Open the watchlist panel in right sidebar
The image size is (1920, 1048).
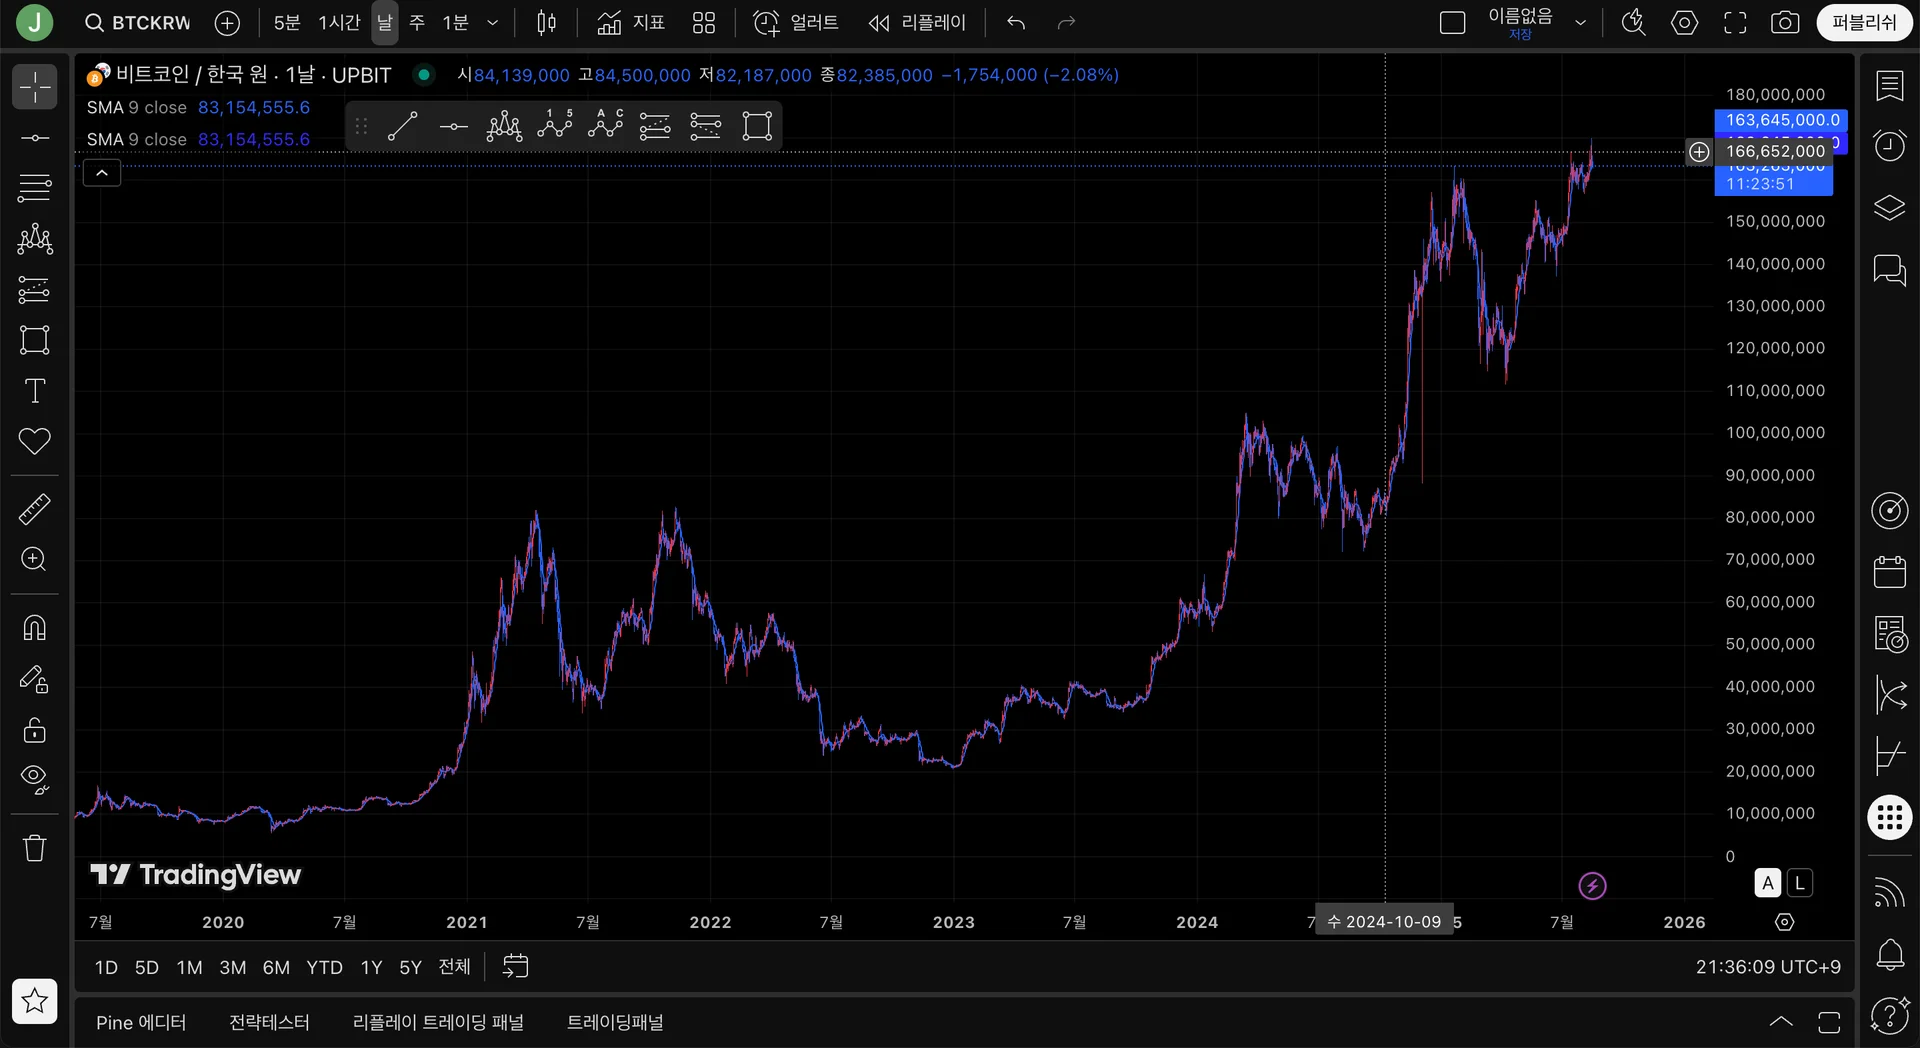pyautogui.click(x=1889, y=86)
